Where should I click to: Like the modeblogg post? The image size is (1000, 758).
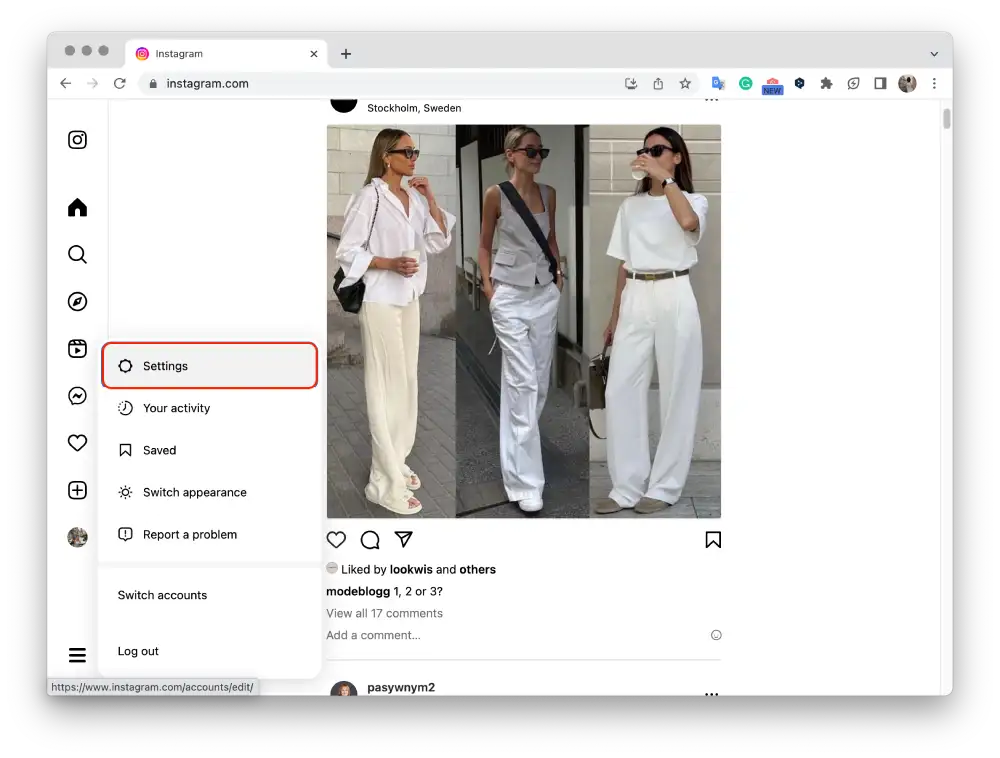(336, 540)
